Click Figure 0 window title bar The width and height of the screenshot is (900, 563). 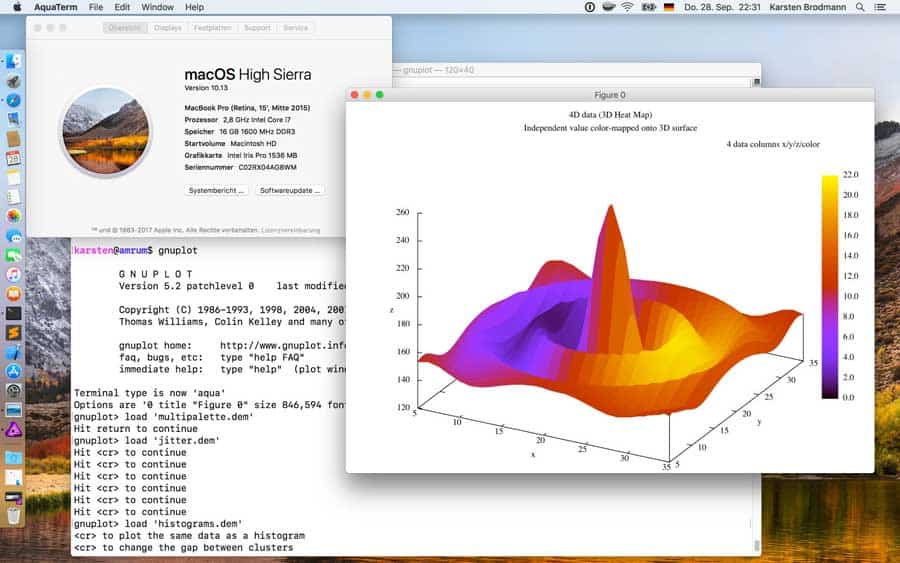tap(610, 95)
